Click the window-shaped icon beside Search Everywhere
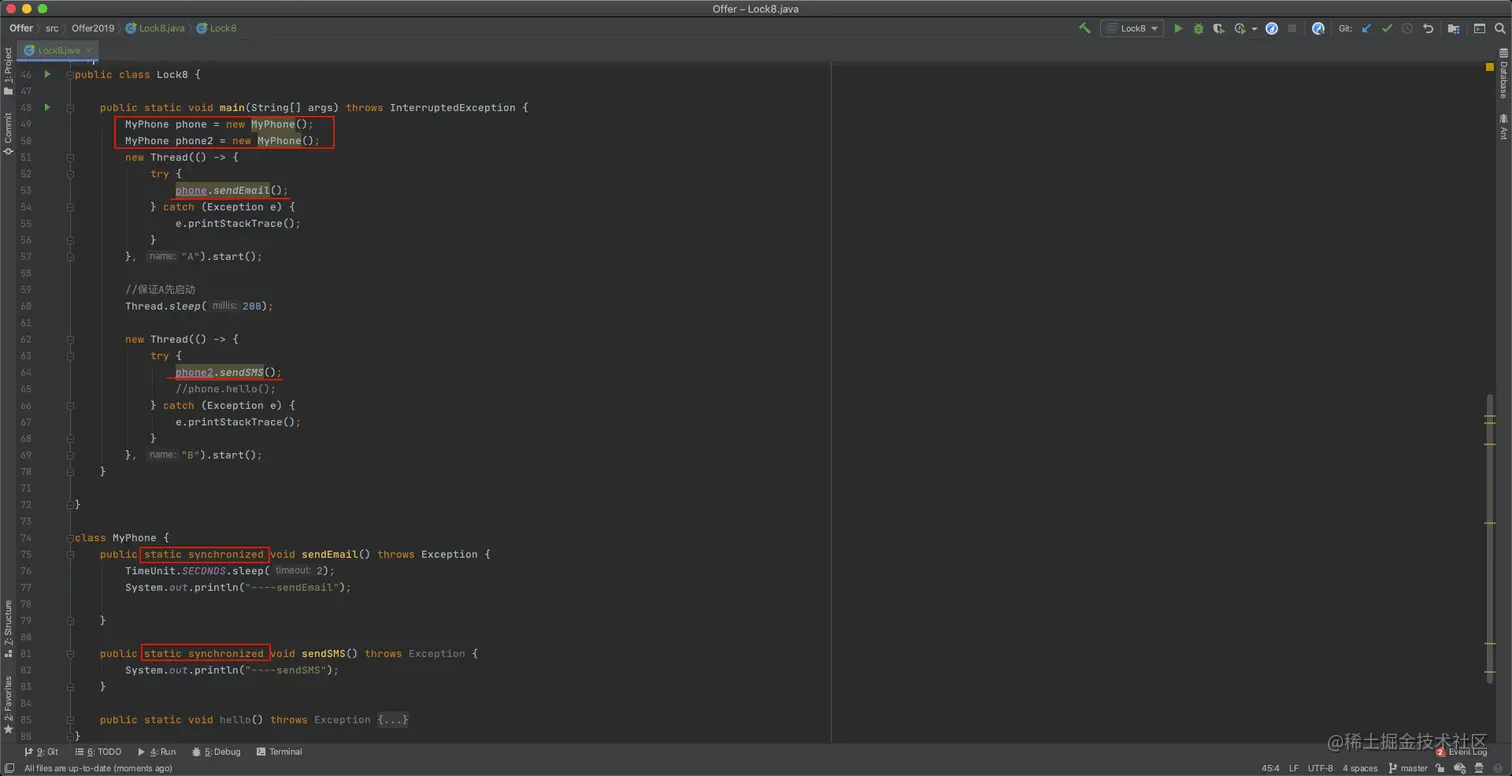The height and width of the screenshot is (776, 1512). point(1479,29)
